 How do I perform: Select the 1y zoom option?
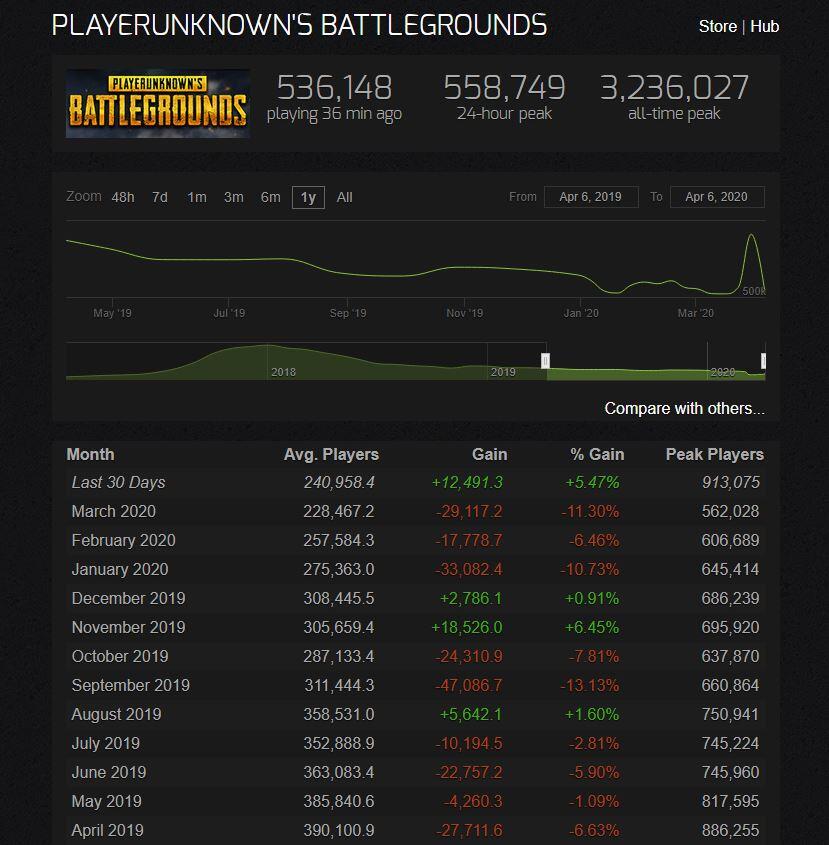point(308,197)
